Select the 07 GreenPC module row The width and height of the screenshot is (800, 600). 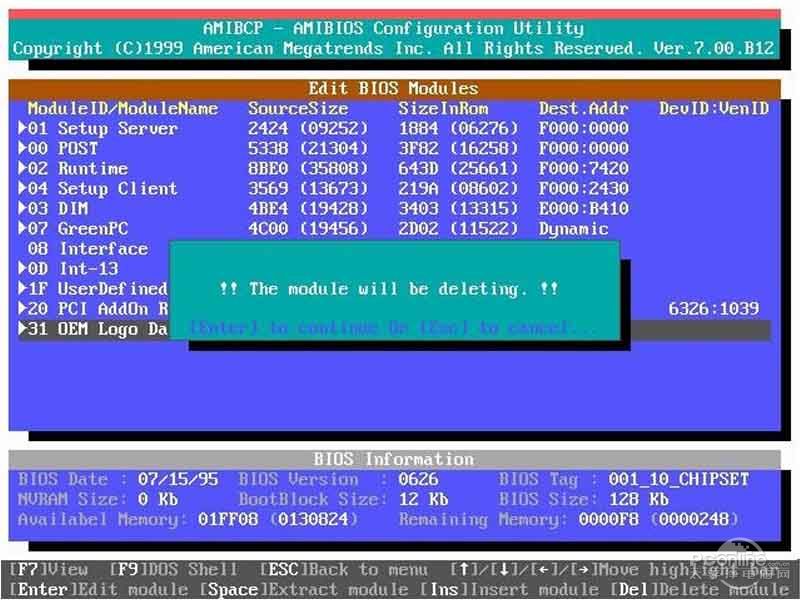tap(394, 229)
